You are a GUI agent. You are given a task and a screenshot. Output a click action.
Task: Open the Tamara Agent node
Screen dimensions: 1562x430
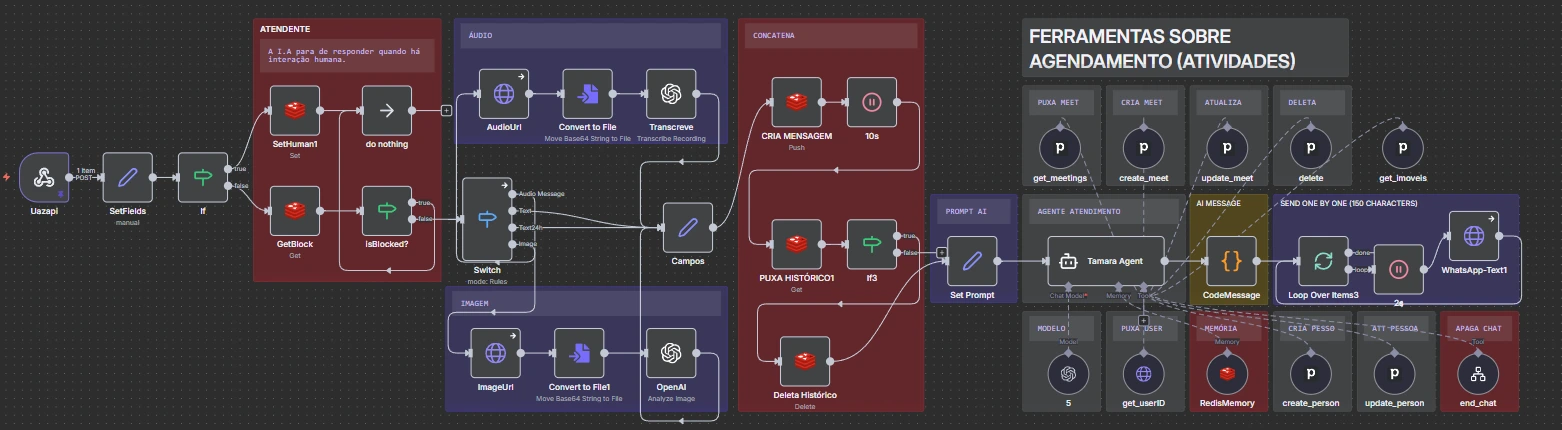pos(1106,261)
